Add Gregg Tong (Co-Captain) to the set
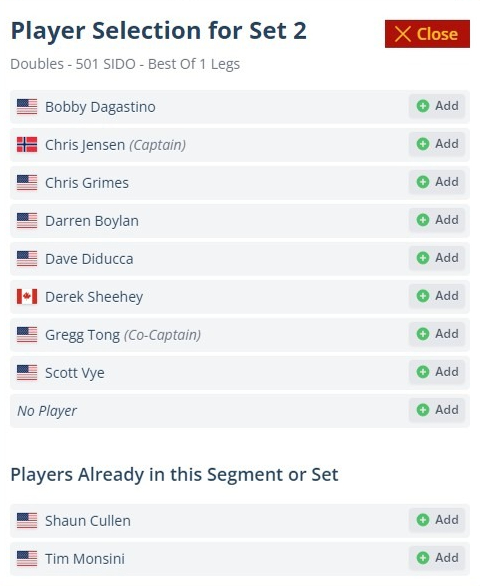This screenshot has height=586, width=480. click(437, 334)
